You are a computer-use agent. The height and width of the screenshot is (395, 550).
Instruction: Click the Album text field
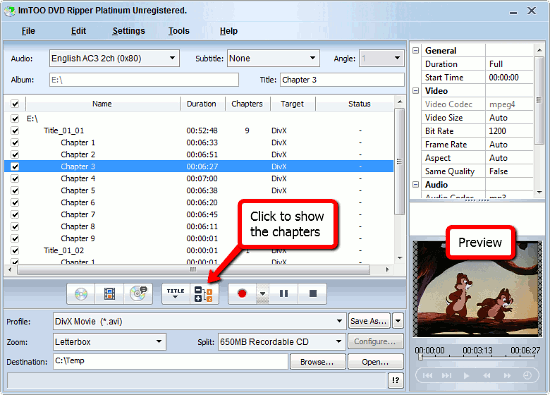click(144, 80)
